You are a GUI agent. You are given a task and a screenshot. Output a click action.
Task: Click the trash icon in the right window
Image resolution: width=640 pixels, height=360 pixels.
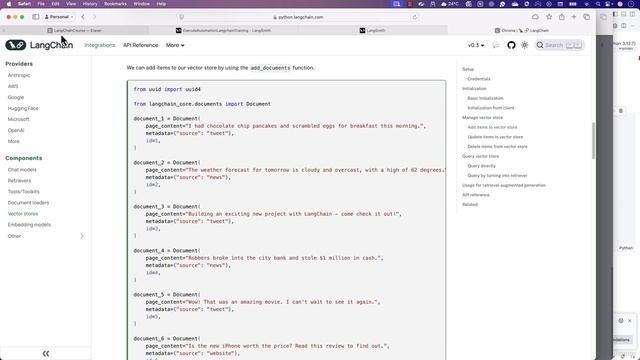pos(621,111)
